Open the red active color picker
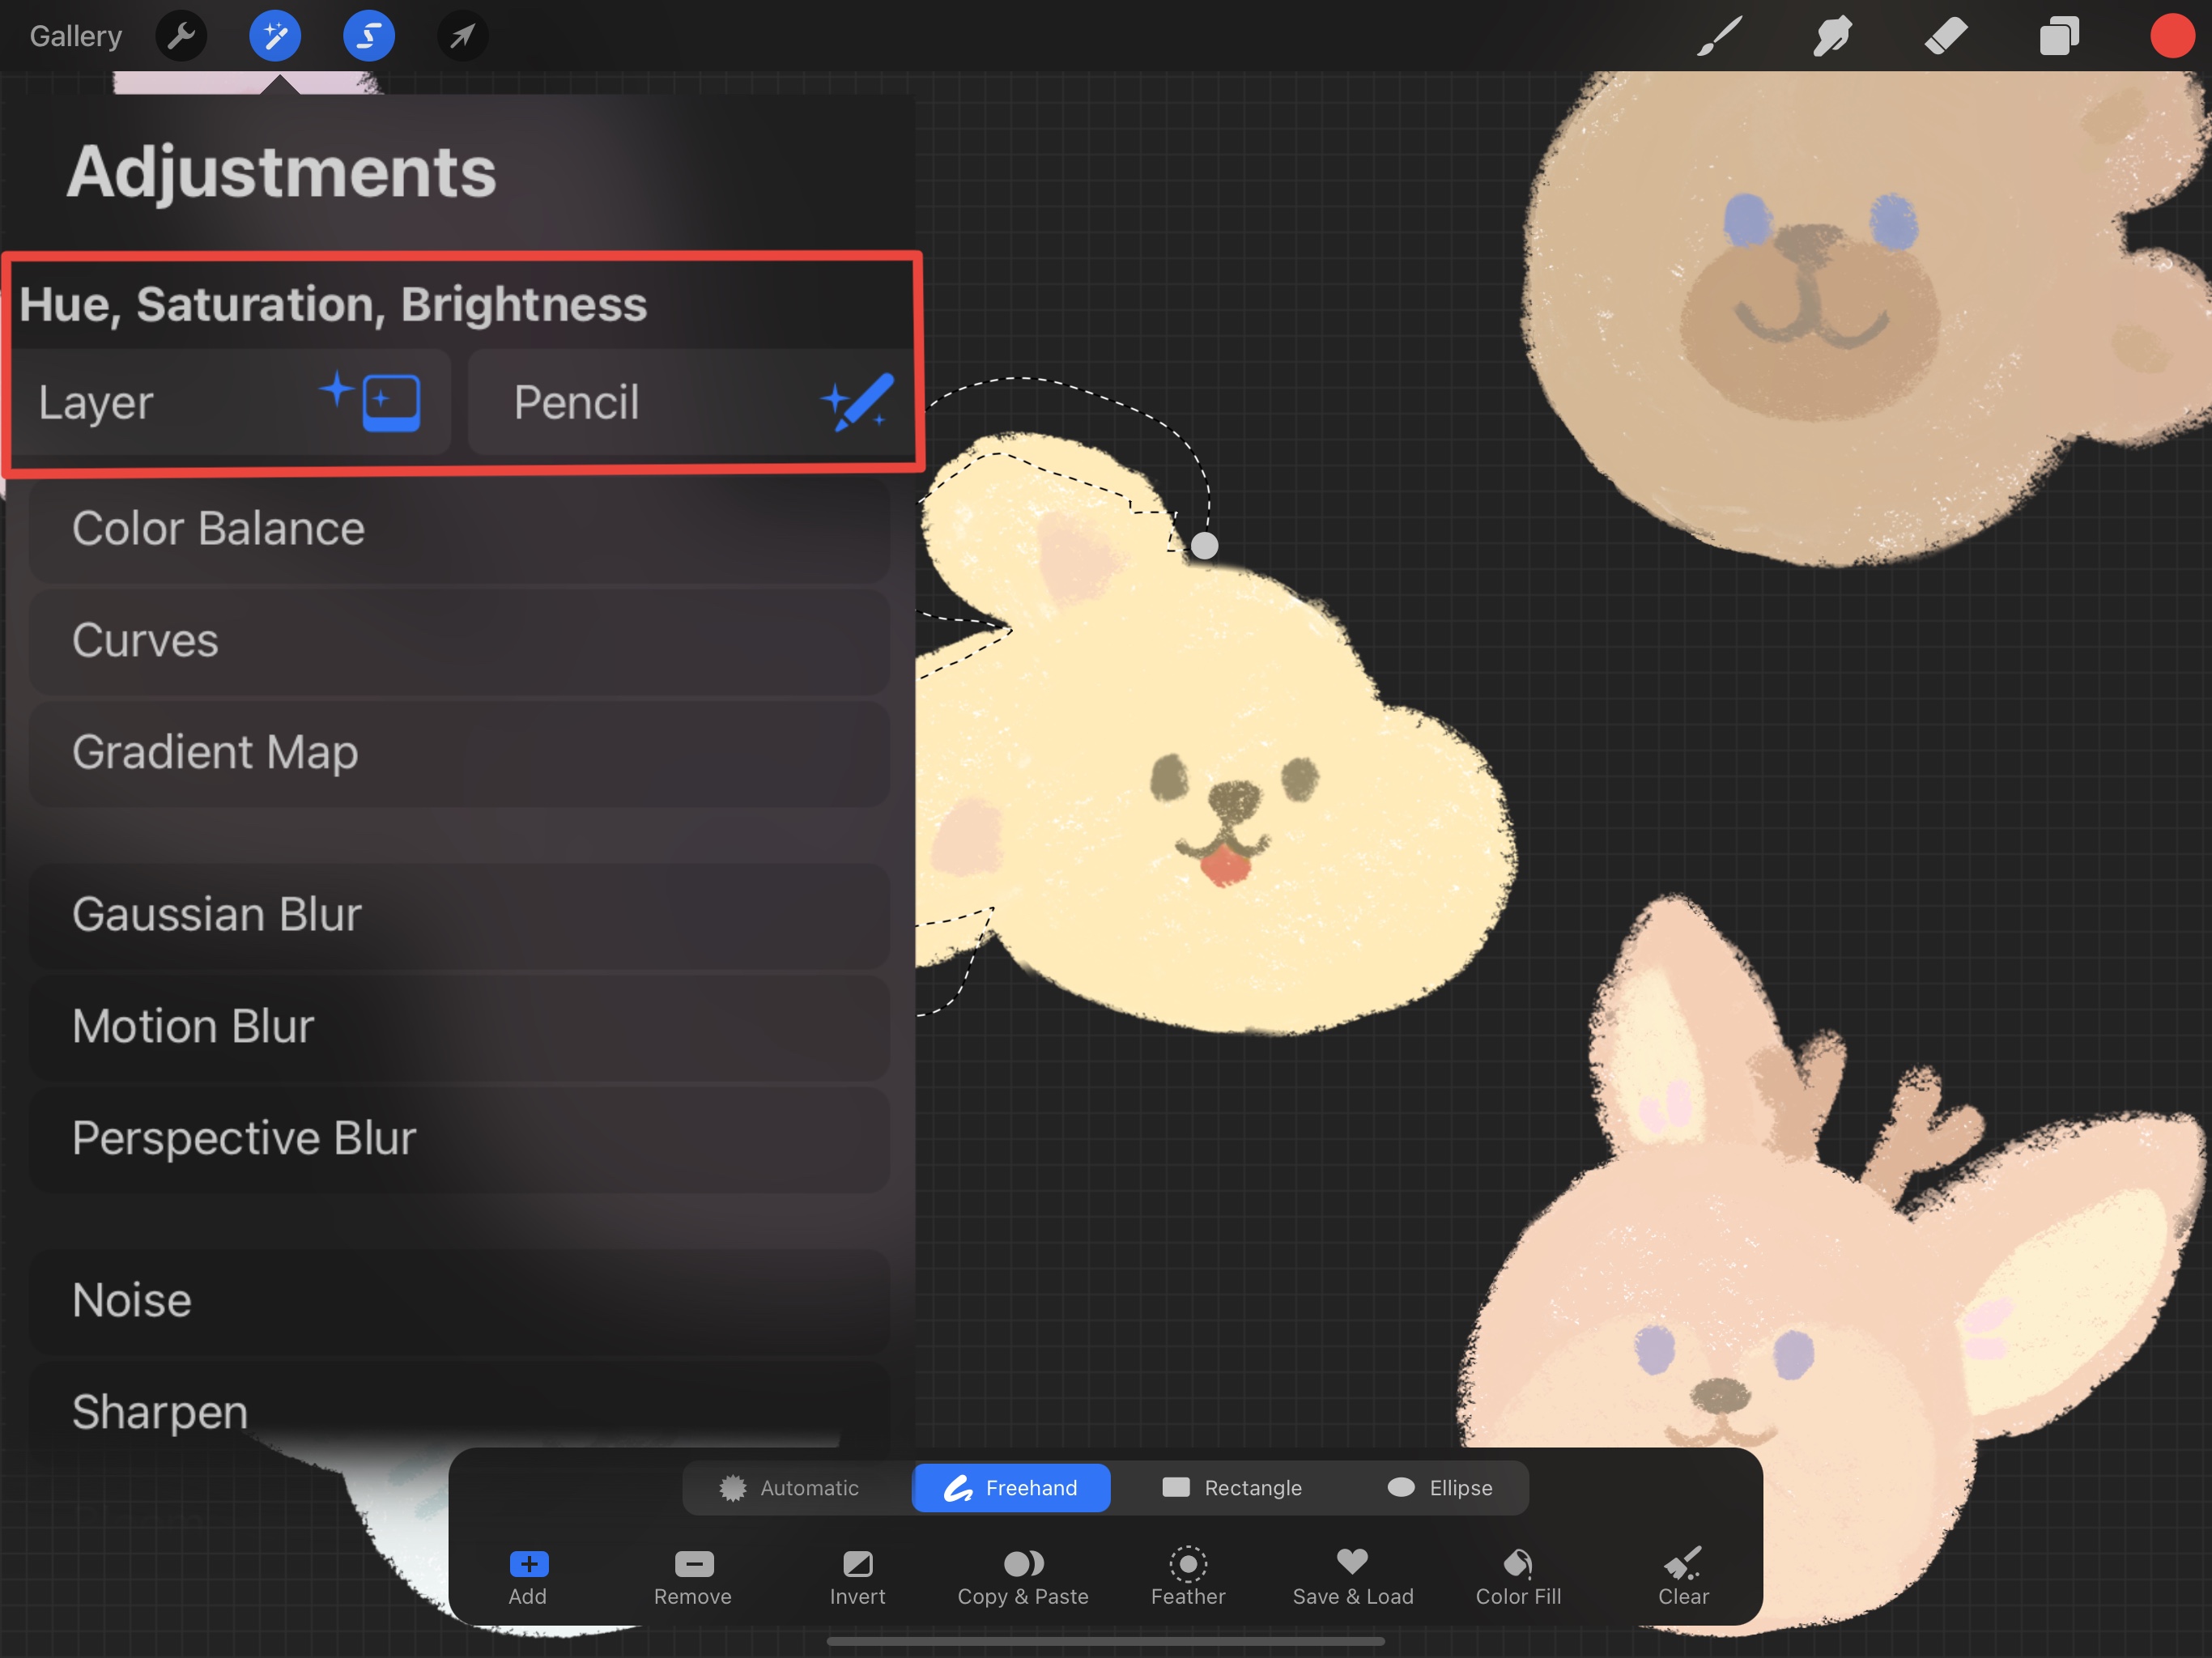The image size is (2212, 1658). pyautogui.click(x=2172, y=36)
